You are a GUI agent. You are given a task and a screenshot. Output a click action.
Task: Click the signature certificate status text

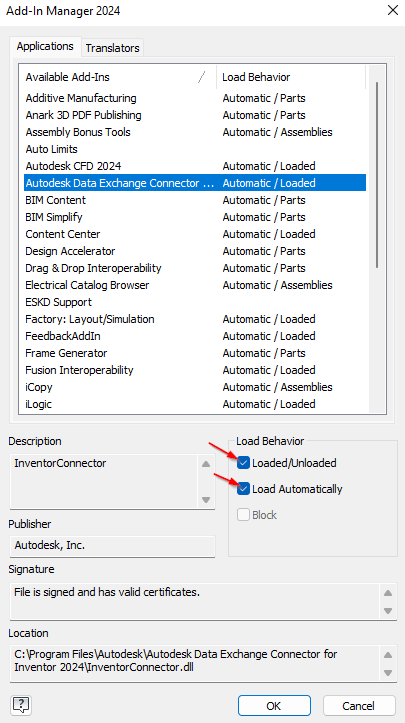107,592
